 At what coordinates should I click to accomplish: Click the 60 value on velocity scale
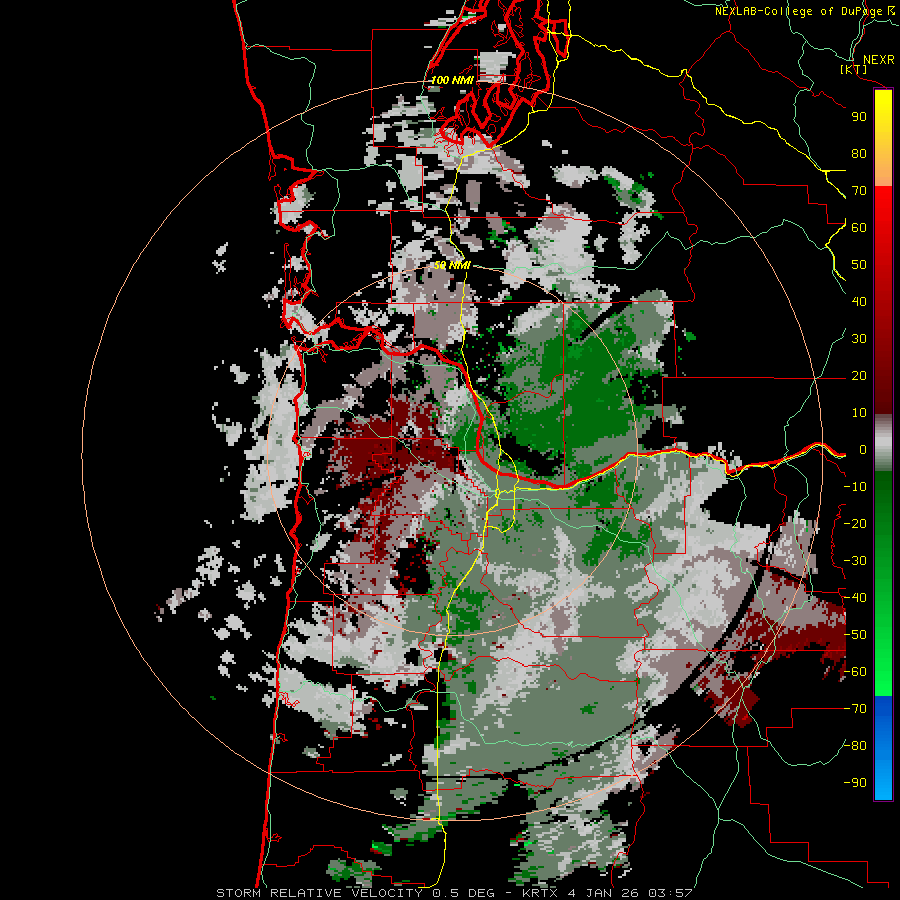click(859, 228)
